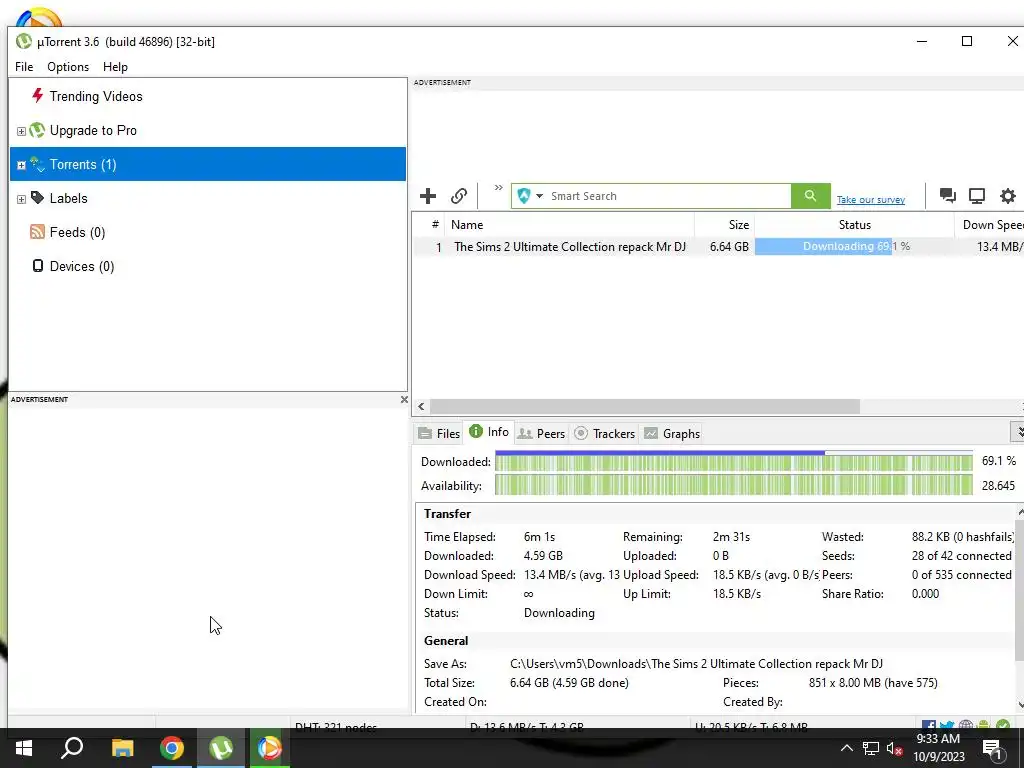Click the Devices phone icon

(x=38, y=266)
